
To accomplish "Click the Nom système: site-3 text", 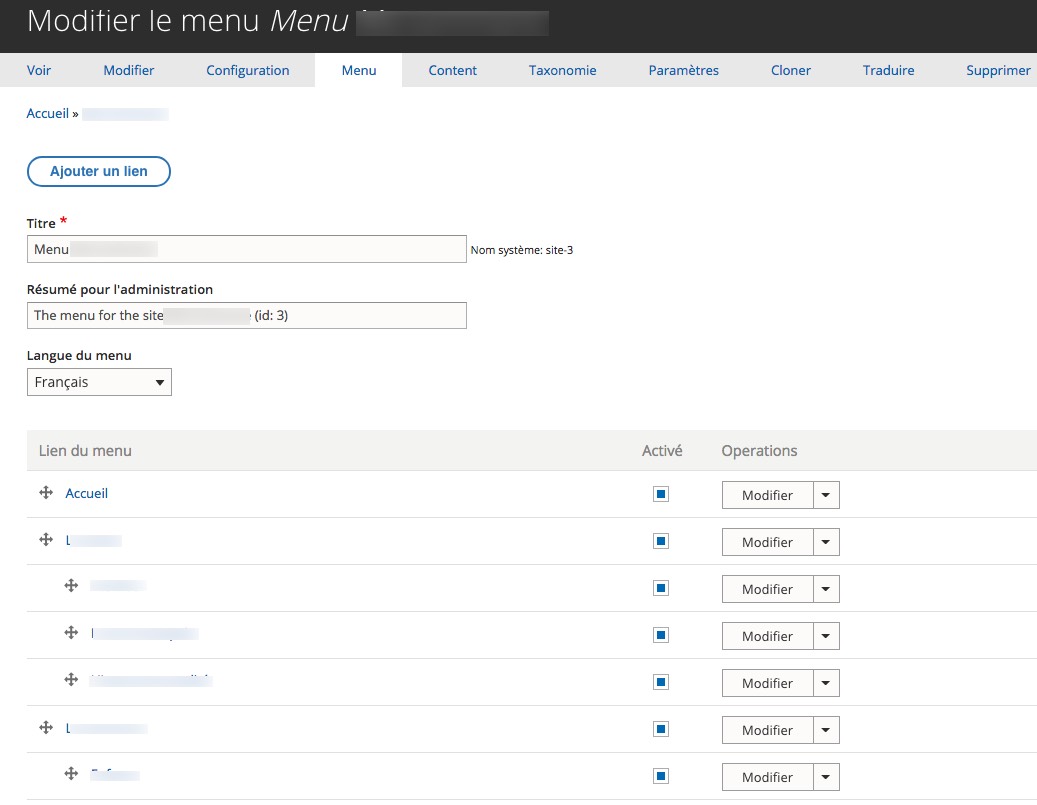I will click(x=522, y=250).
